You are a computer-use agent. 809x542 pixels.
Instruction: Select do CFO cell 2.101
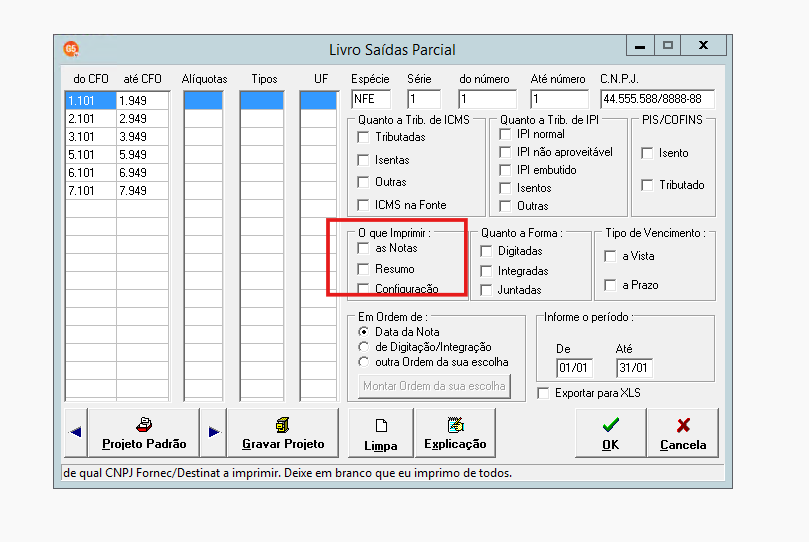click(x=91, y=119)
